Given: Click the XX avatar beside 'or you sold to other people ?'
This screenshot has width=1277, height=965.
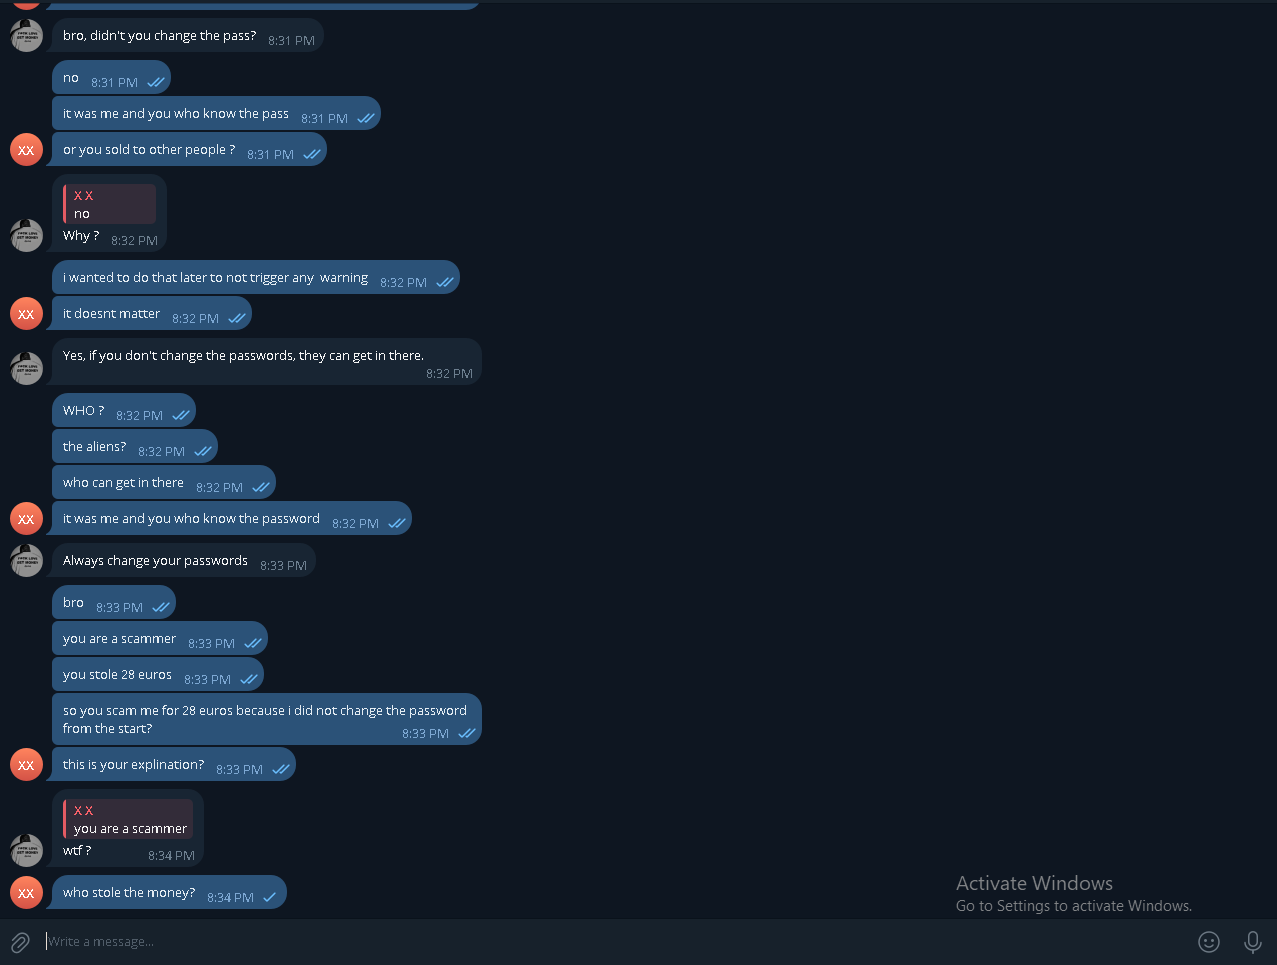Looking at the screenshot, I should 27,150.
